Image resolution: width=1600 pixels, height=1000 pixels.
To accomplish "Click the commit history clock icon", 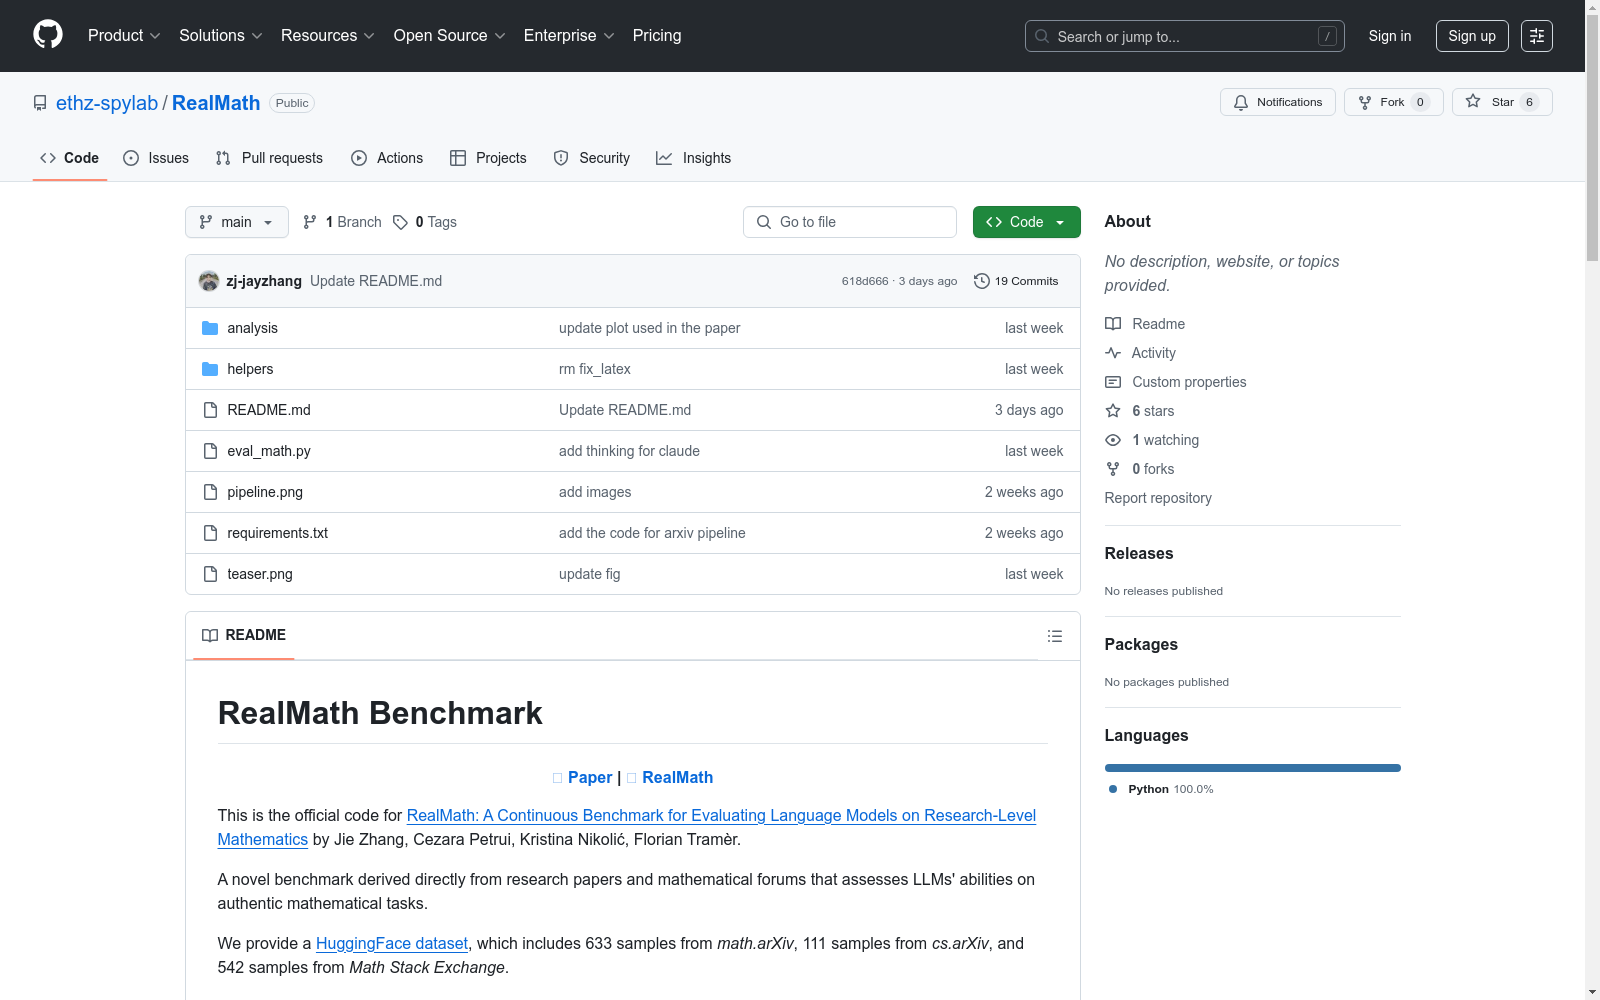I will (982, 281).
